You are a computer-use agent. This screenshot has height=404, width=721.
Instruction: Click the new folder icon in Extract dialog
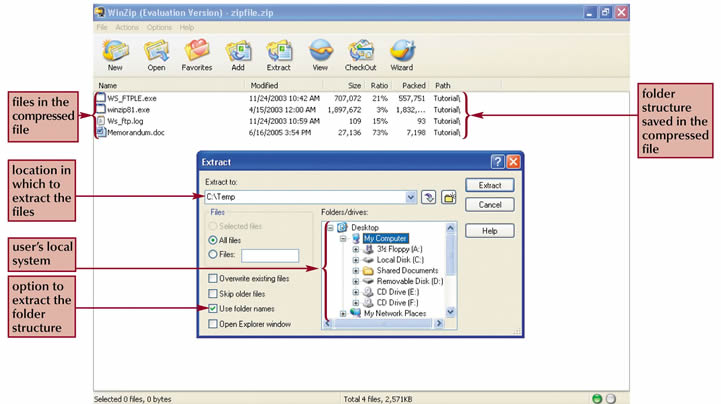point(449,197)
